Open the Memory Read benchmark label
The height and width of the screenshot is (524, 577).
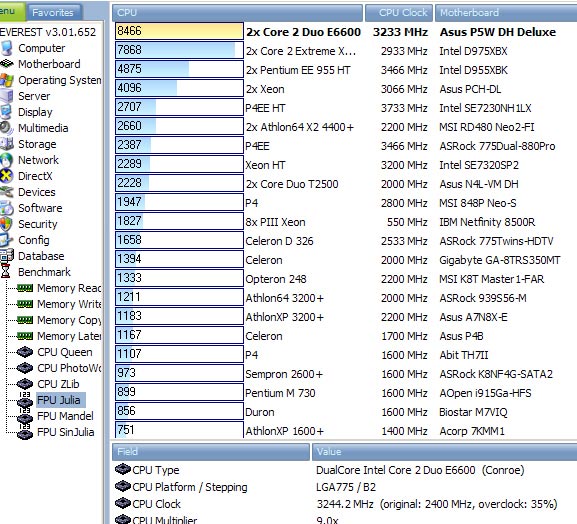coord(70,288)
